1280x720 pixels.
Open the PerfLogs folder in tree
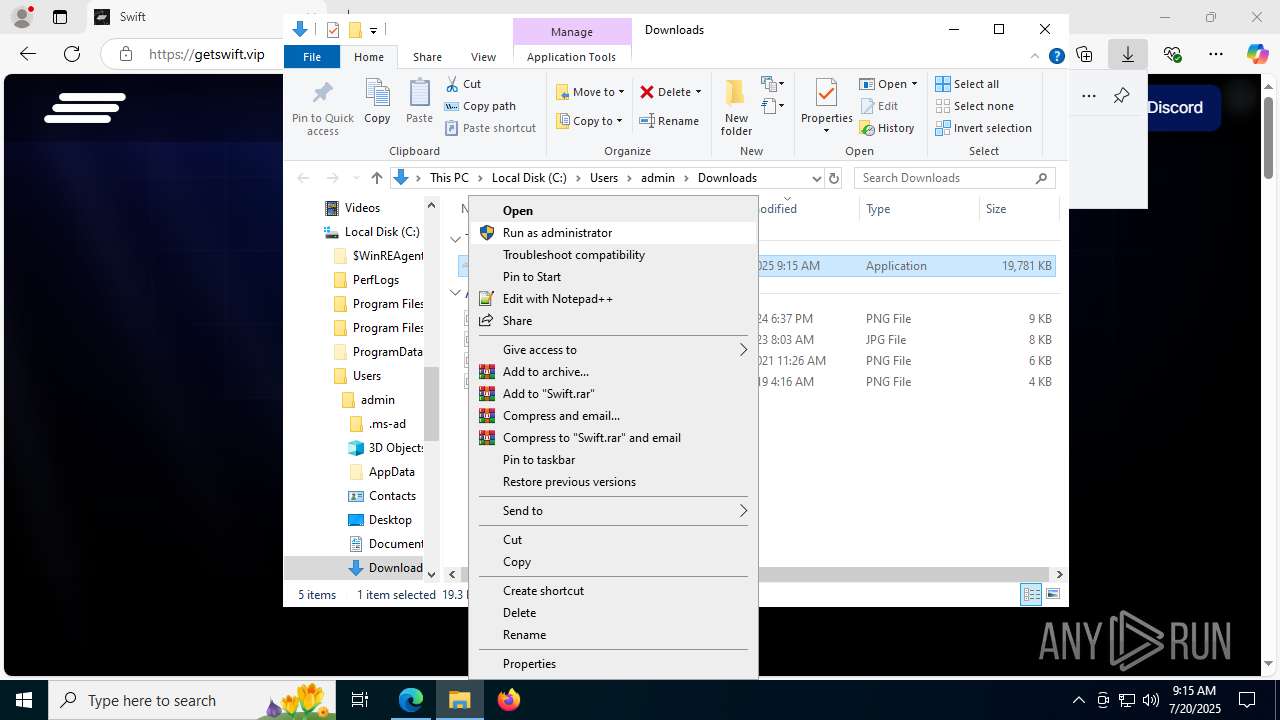[x=376, y=280]
